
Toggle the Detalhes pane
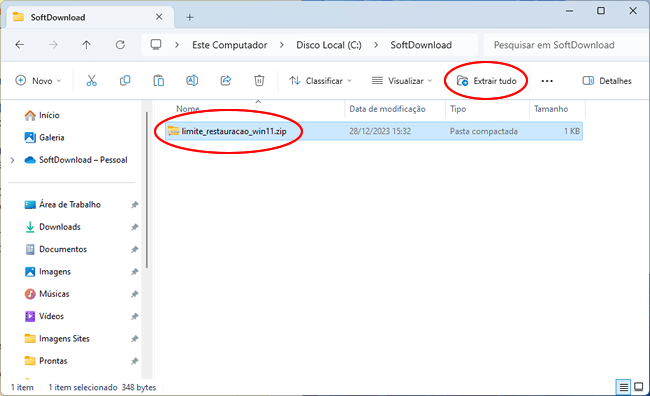pos(607,81)
